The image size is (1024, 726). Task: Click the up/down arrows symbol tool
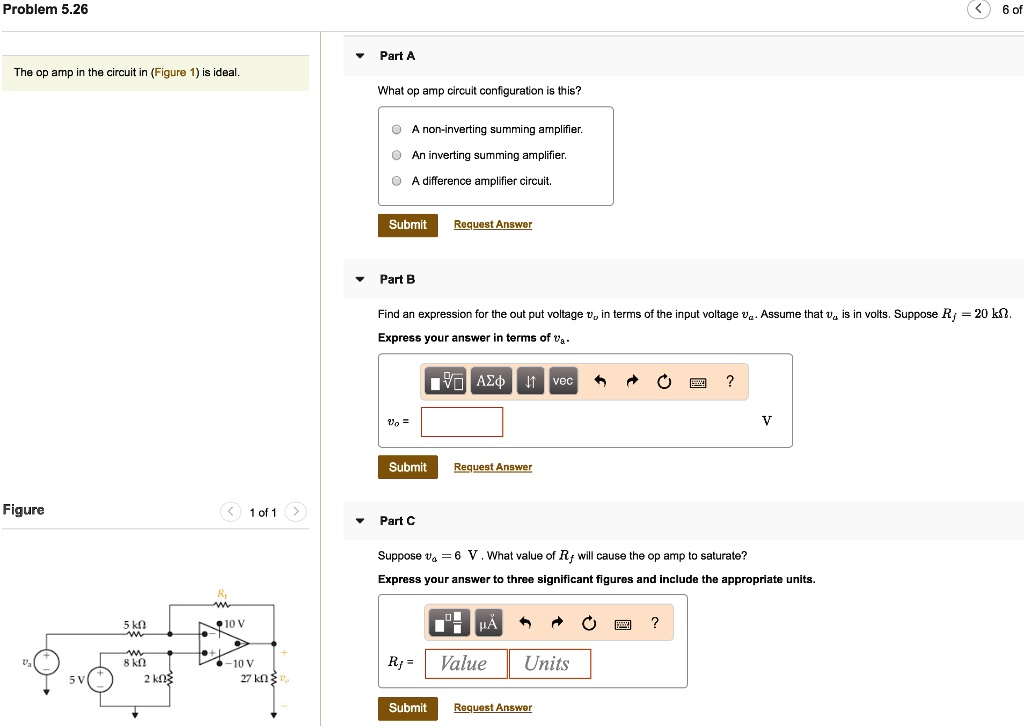pyautogui.click(x=530, y=381)
